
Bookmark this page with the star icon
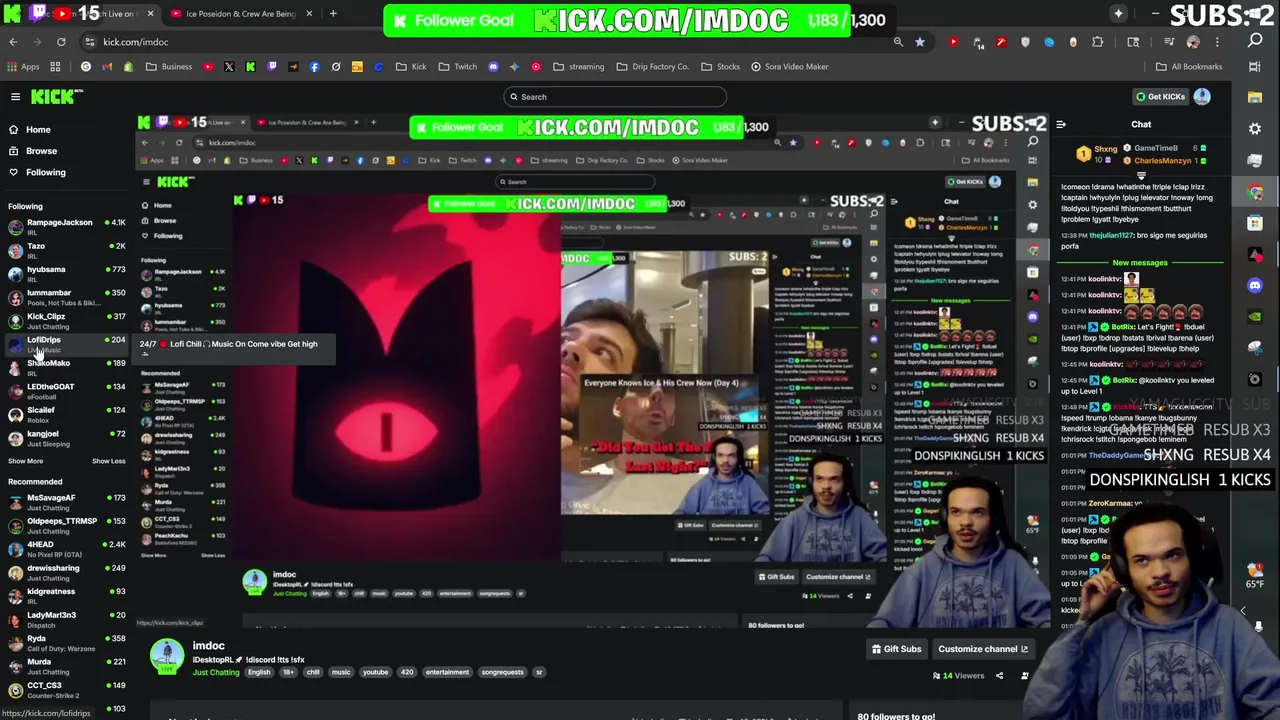pos(920,42)
